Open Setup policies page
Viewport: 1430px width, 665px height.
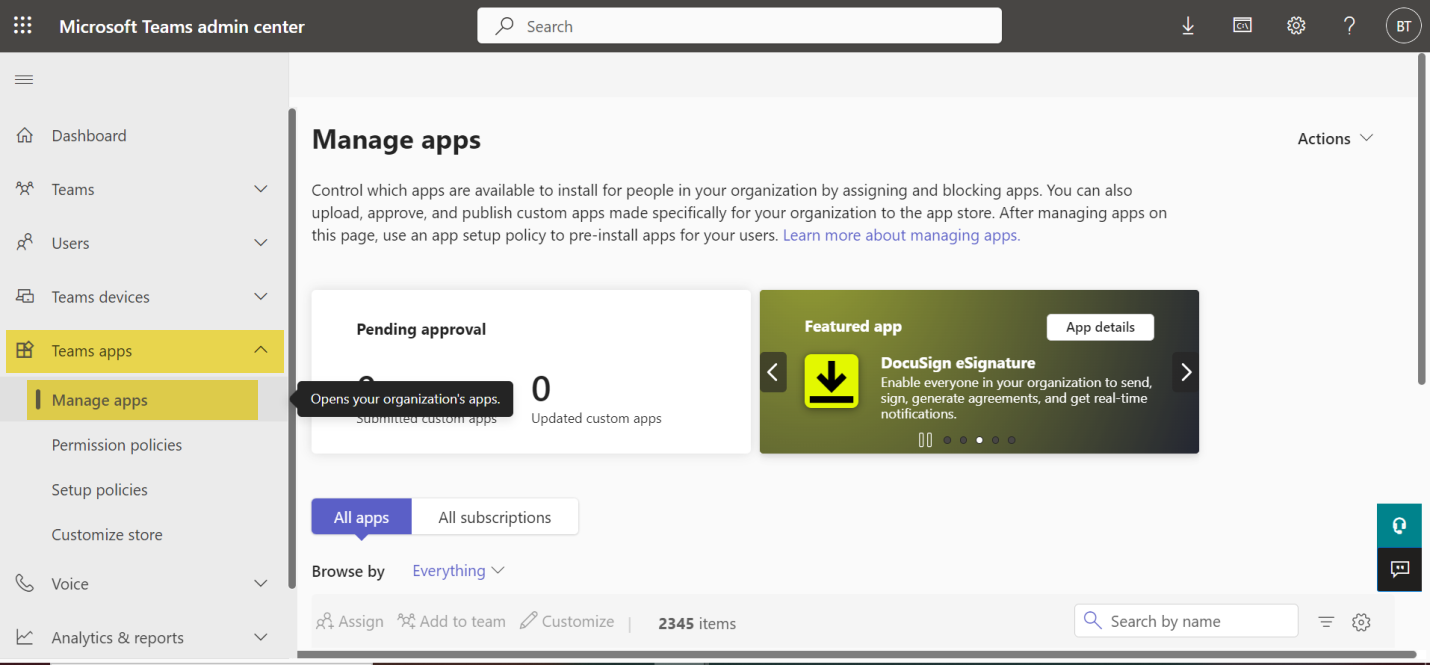[x=100, y=490]
